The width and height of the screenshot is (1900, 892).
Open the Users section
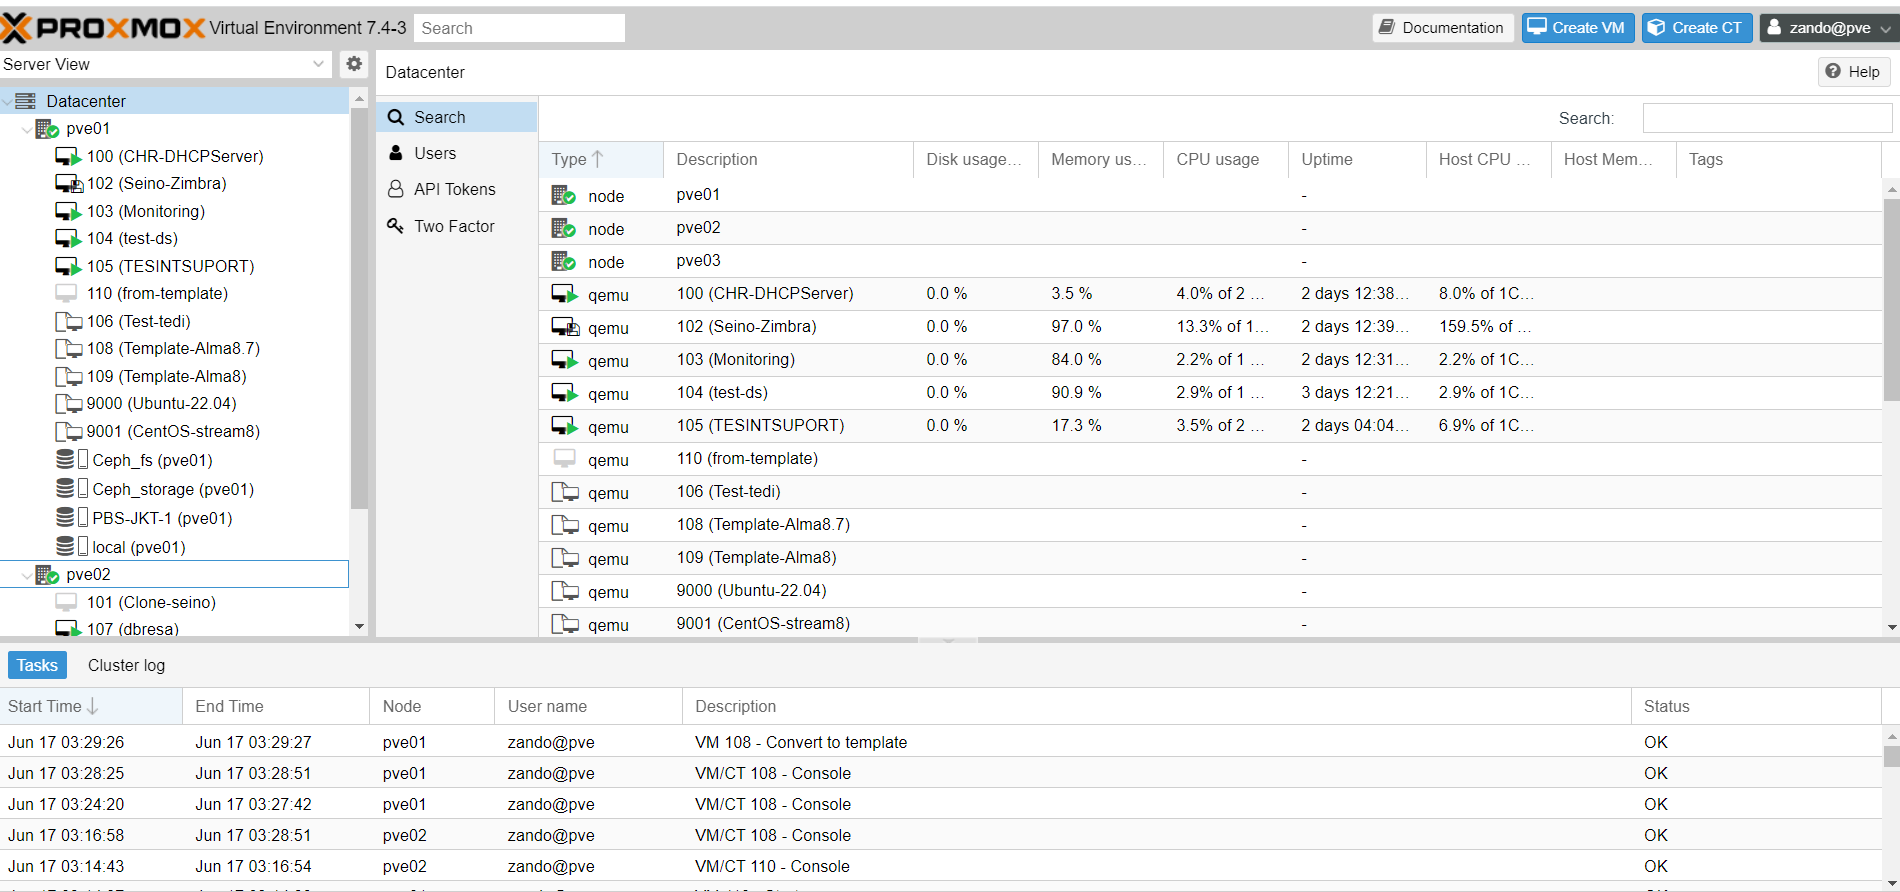[457, 153]
